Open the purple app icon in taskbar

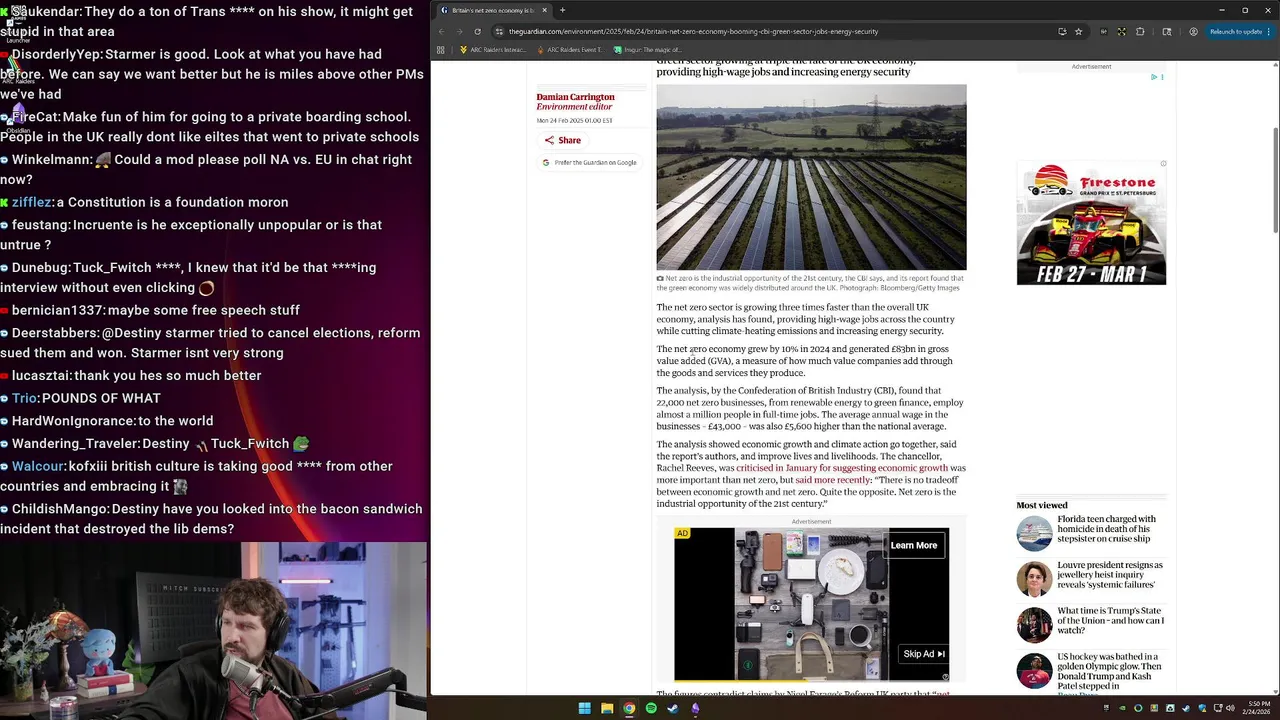[695, 708]
